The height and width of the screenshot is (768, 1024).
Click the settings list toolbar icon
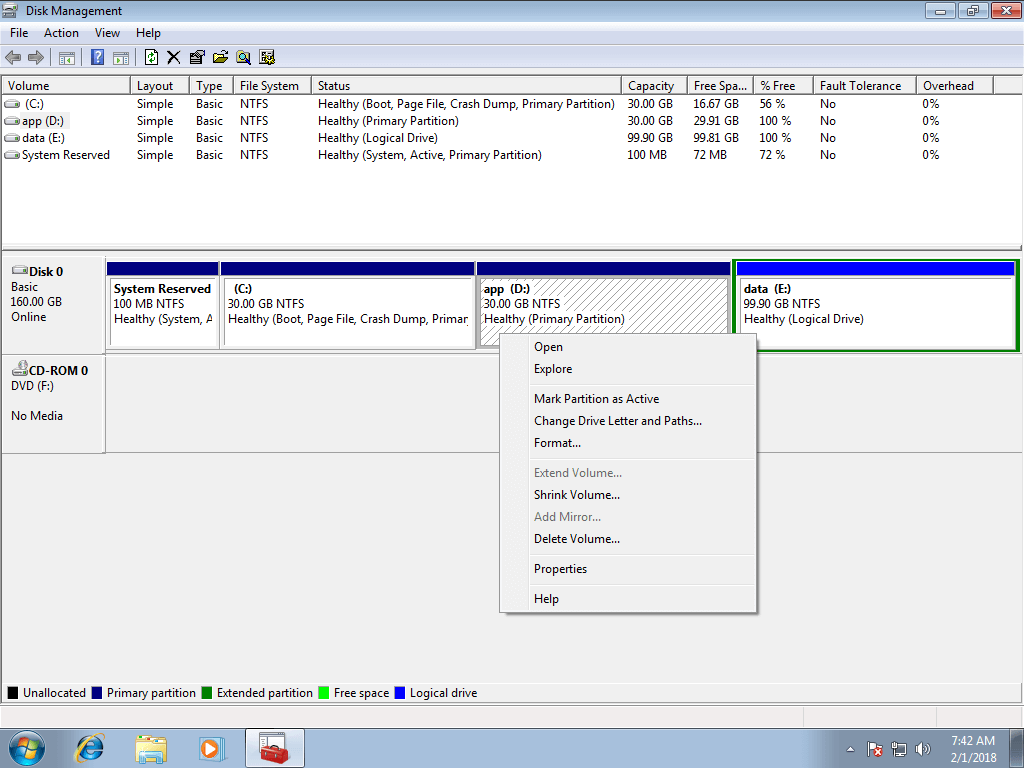tap(266, 57)
